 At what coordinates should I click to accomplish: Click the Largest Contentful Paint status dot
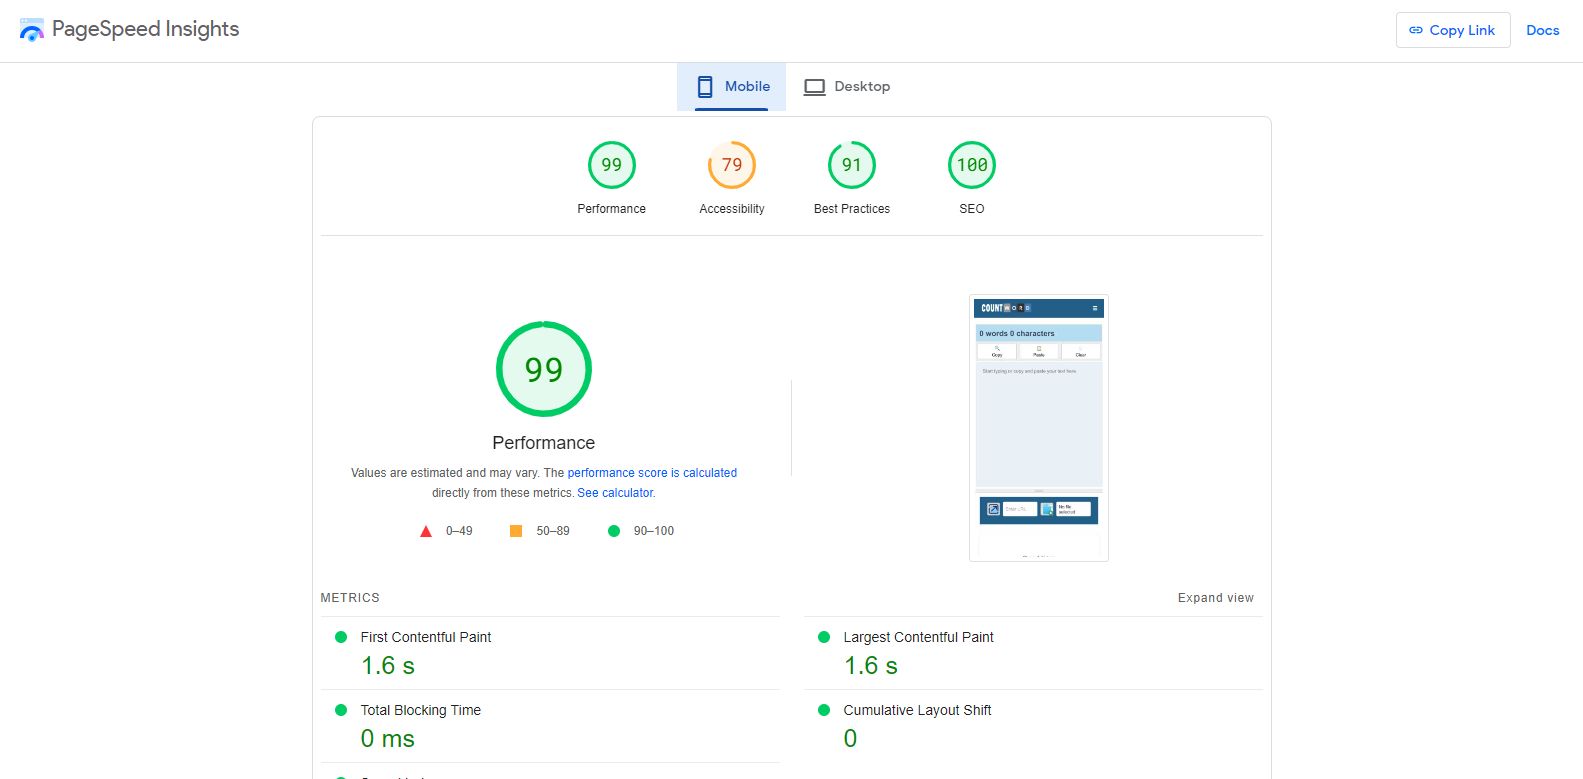(824, 637)
